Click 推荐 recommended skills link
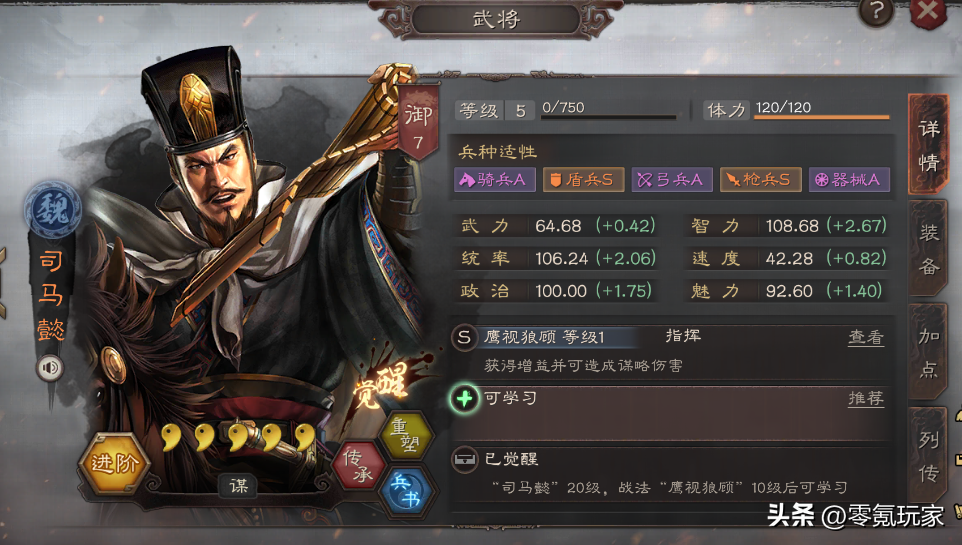 click(866, 398)
